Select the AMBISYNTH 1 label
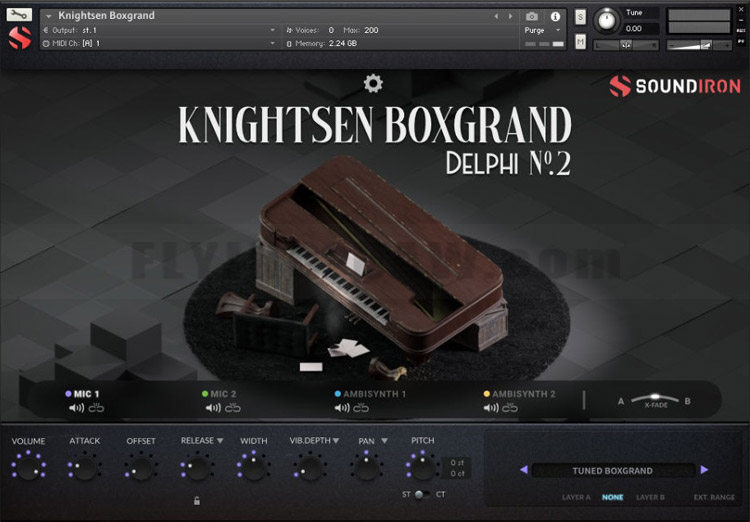Image resolution: width=750 pixels, height=522 pixels. pos(375,394)
